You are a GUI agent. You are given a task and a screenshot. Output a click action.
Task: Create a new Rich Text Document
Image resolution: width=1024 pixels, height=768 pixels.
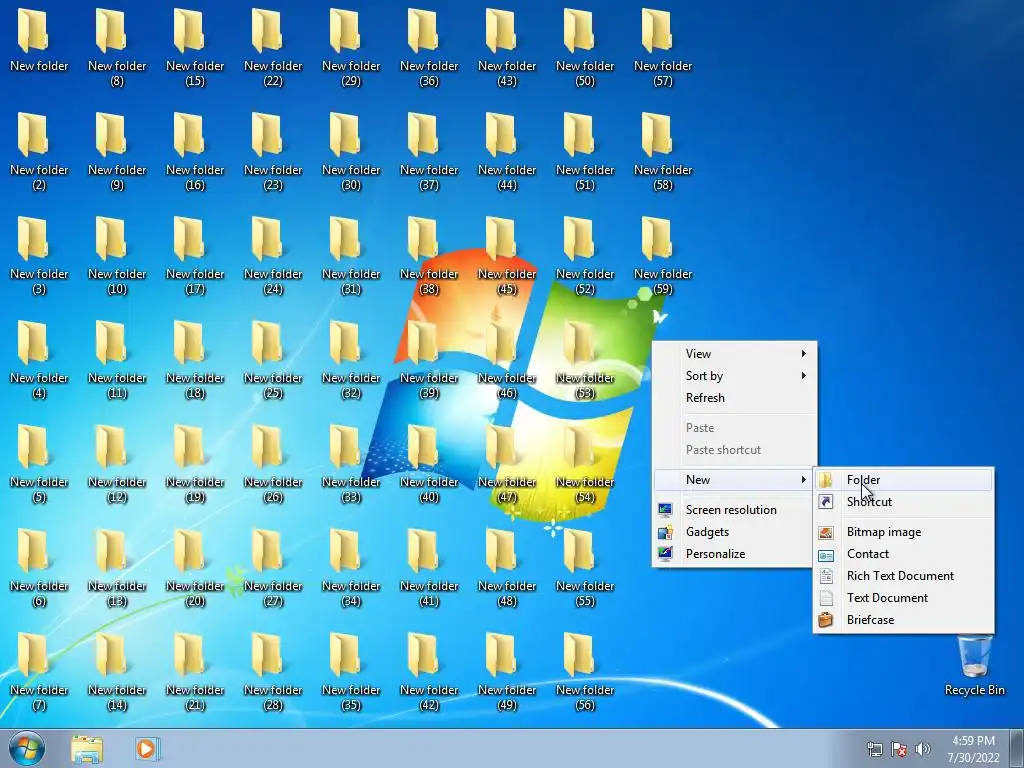tap(903, 576)
